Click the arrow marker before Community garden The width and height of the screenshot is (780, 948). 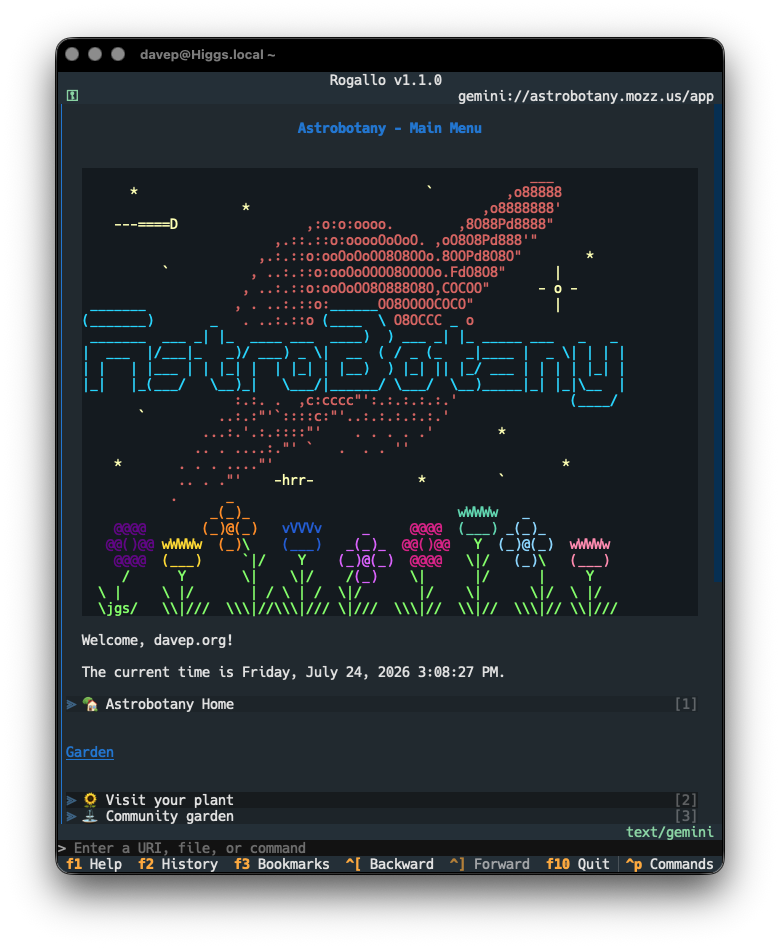coord(71,816)
